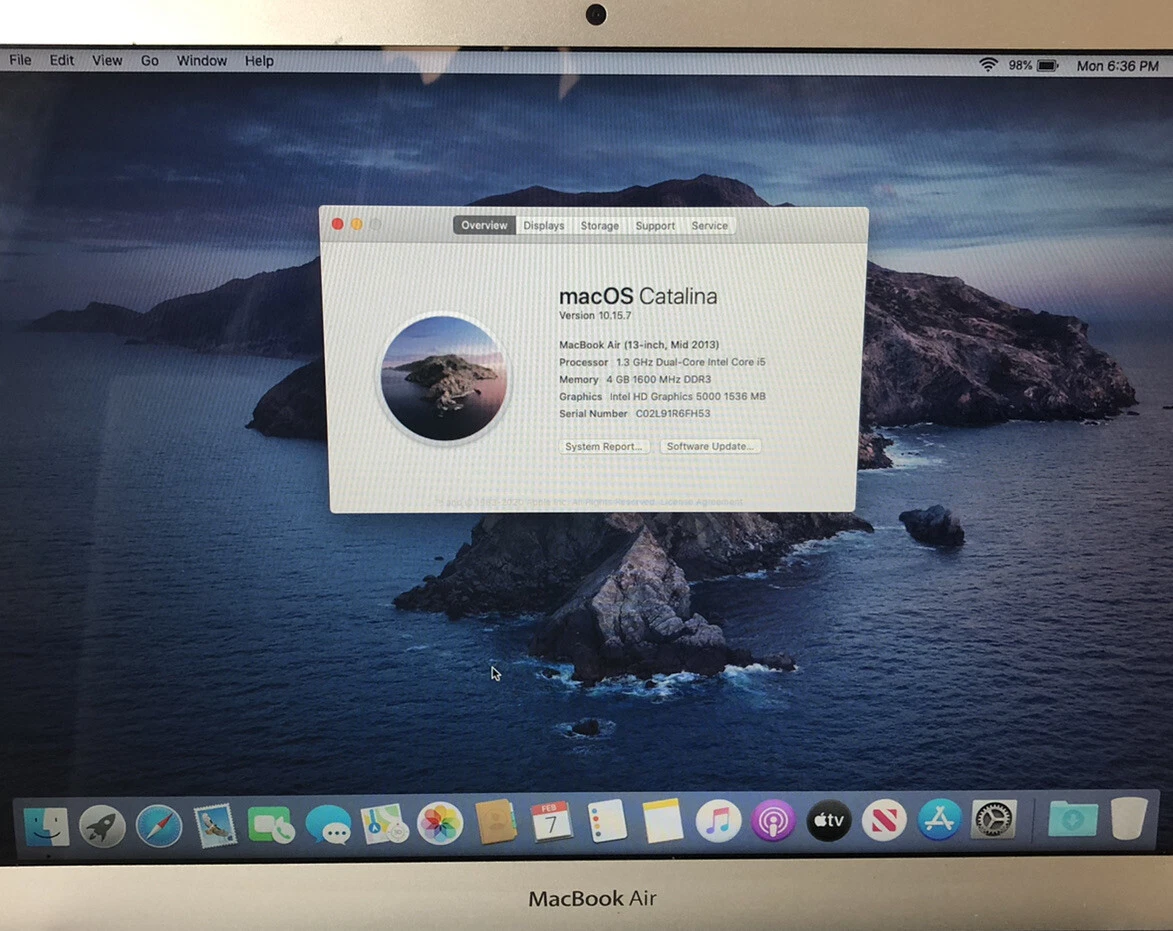
Task: Open purple Podcasts app in Dock
Action: click(774, 820)
